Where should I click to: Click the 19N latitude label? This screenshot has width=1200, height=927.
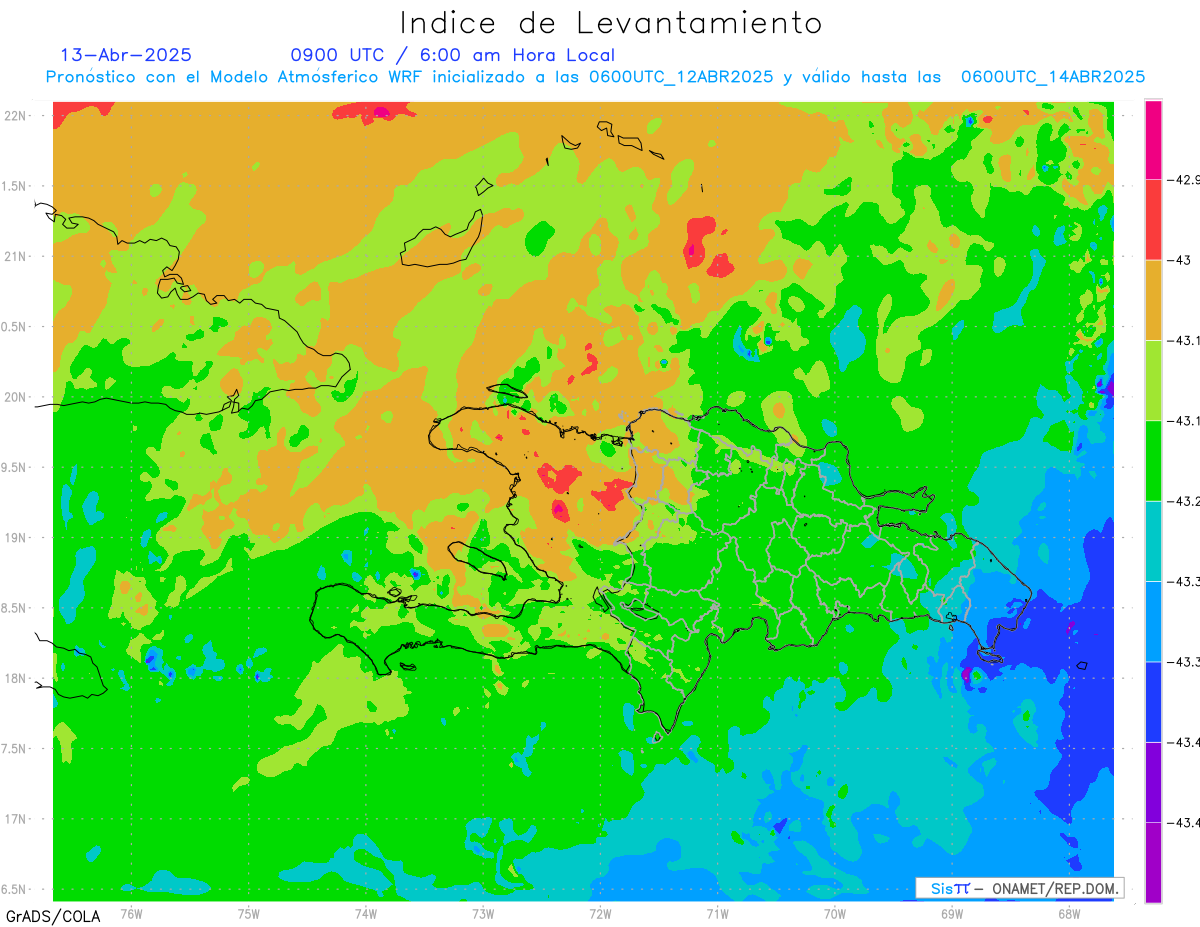(x=15, y=537)
